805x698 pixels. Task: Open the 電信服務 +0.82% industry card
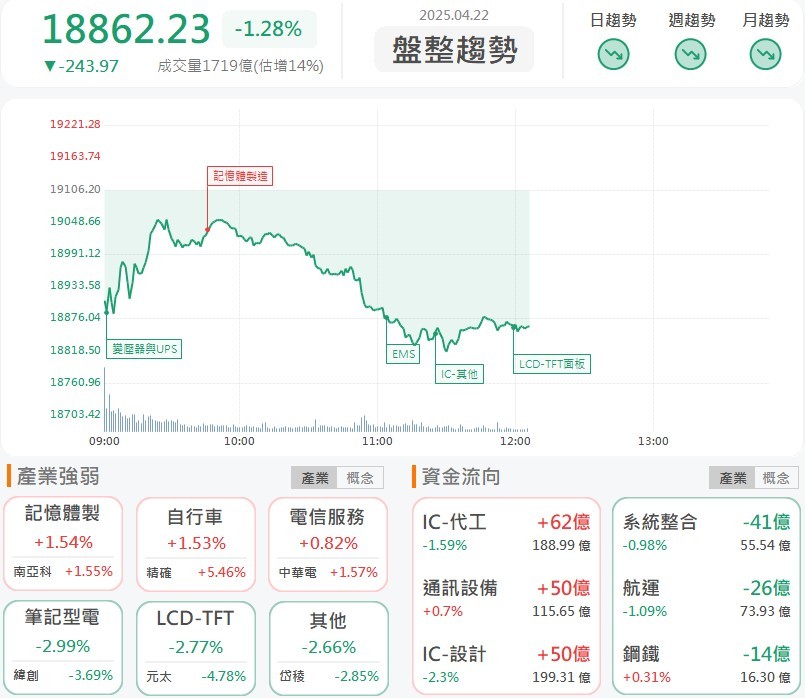pos(328,544)
